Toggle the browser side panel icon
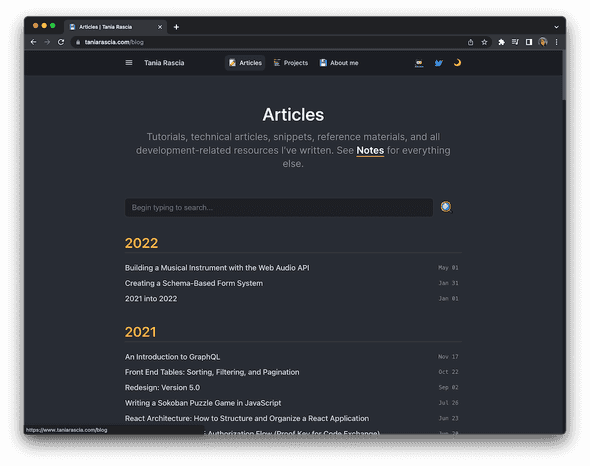Viewport: 590px width, 466px height. click(529, 42)
